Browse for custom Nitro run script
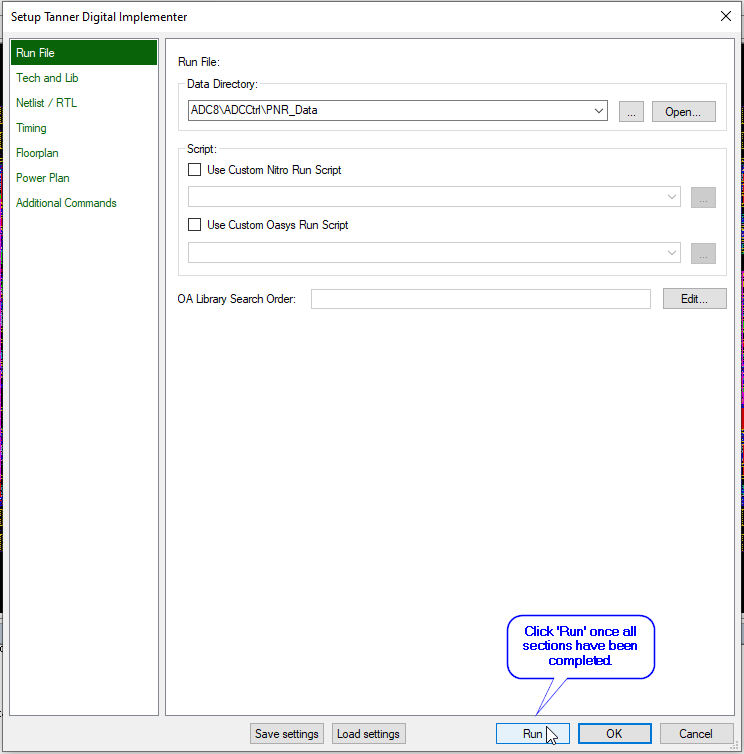 pos(703,198)
